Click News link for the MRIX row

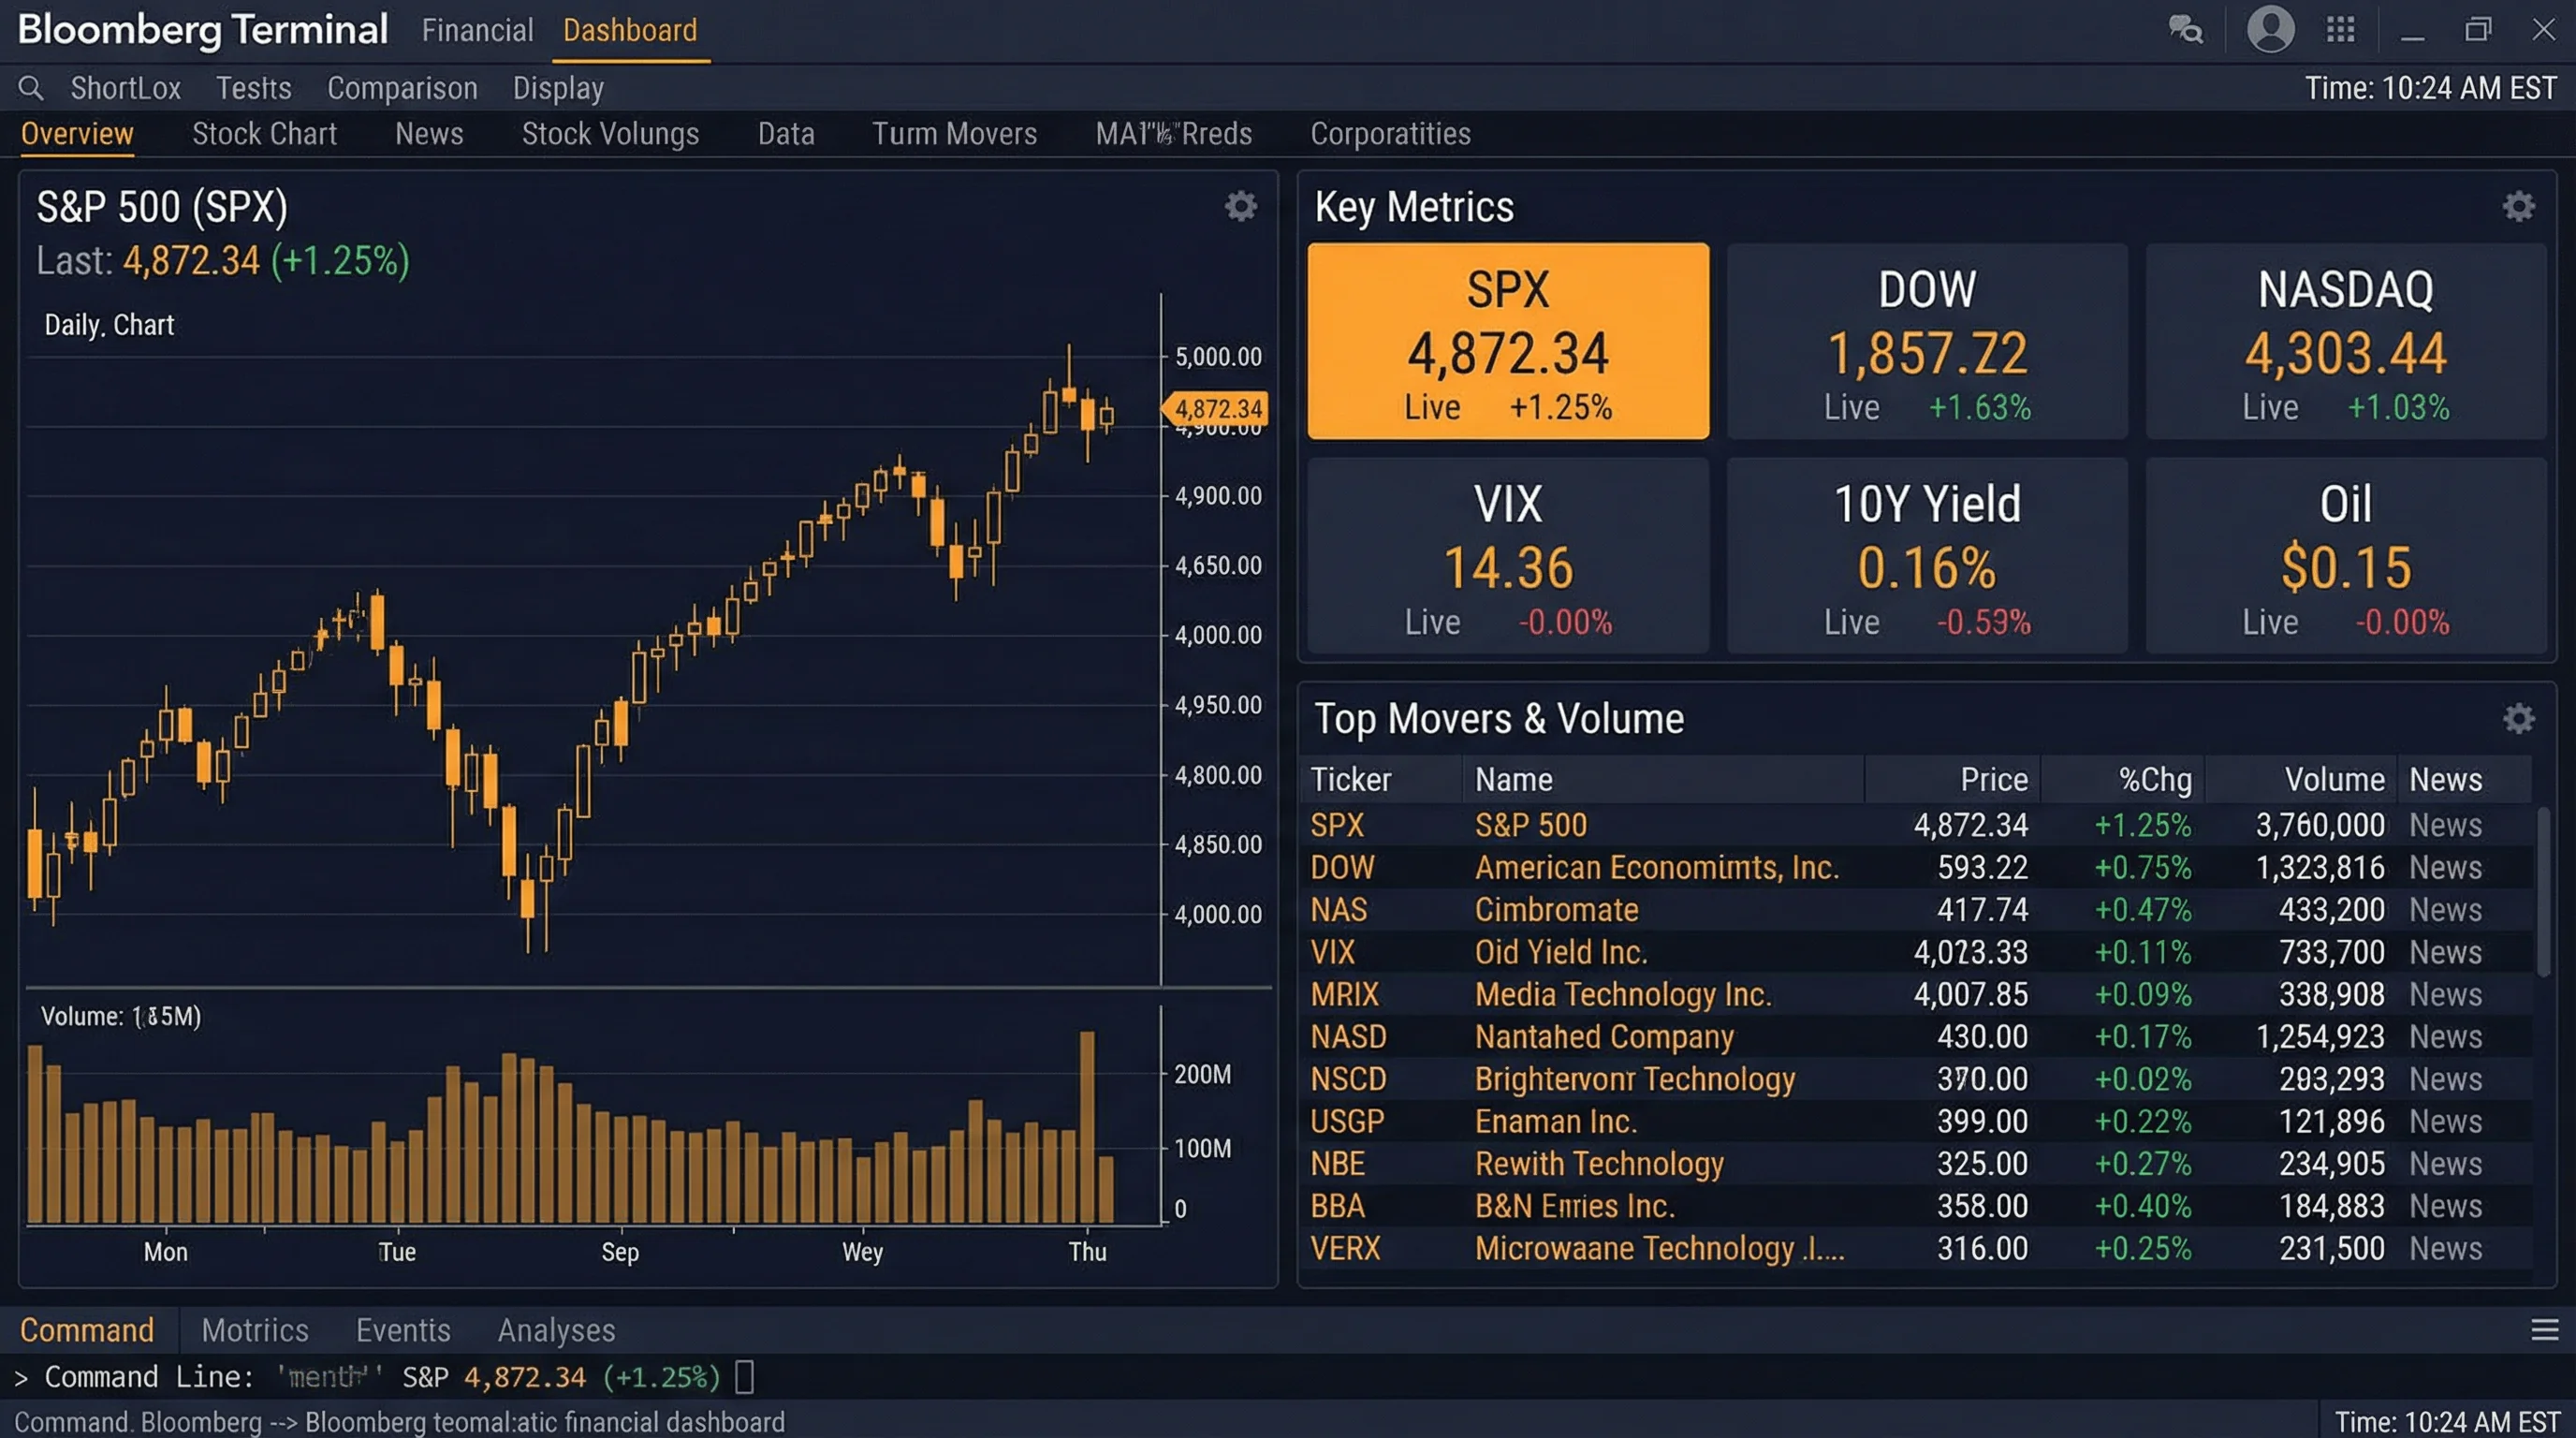pyautogui.click(x=2445, y=994)
